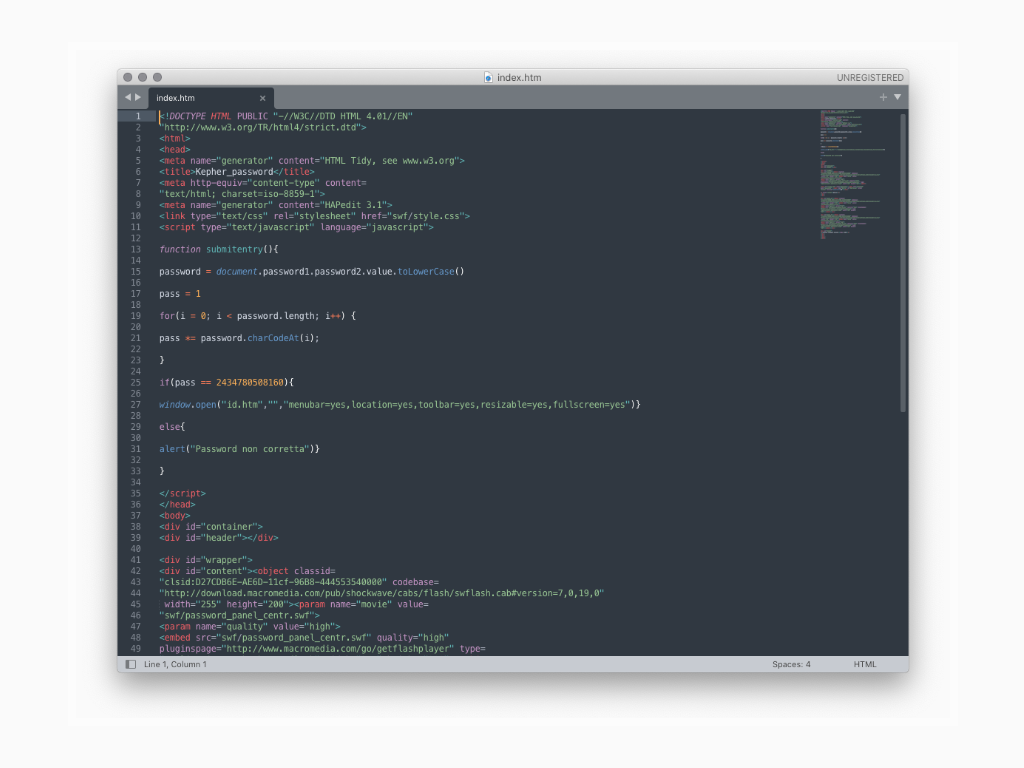Click on 'window.open' code line
The height and width of the screenshot is (768, 1024).
400,405
